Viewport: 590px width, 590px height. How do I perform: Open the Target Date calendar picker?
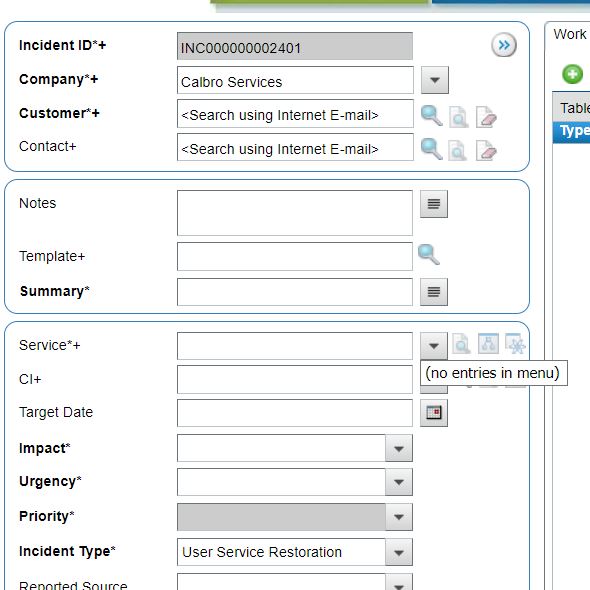(434, 413)
